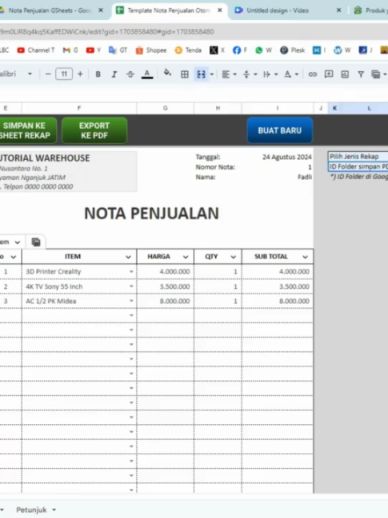Select column G header
388x518 pixels.
165,108
